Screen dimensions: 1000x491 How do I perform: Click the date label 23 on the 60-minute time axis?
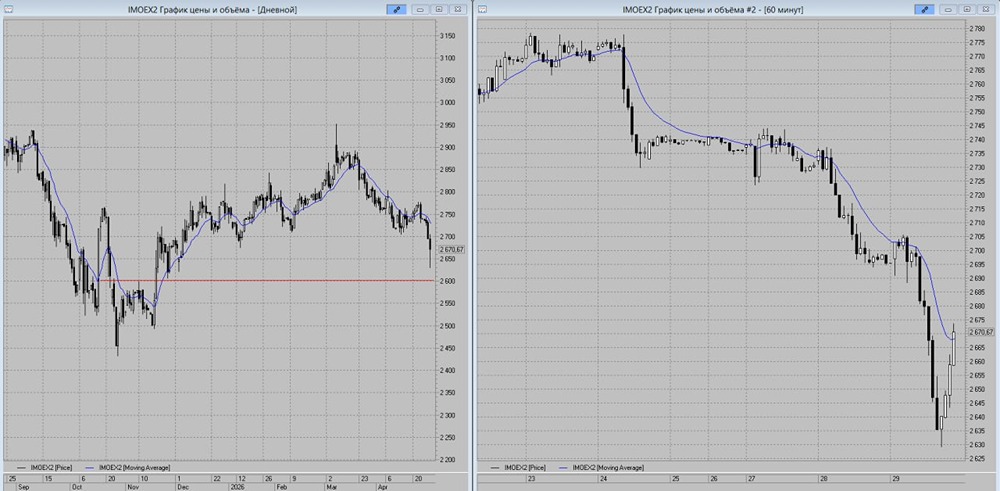[x=531, y=478]
